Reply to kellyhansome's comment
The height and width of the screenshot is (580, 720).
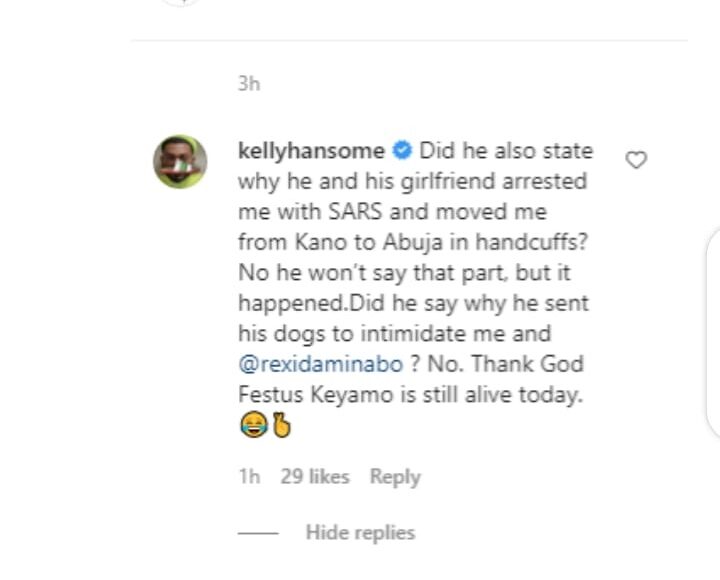click(x=395, y=477)
